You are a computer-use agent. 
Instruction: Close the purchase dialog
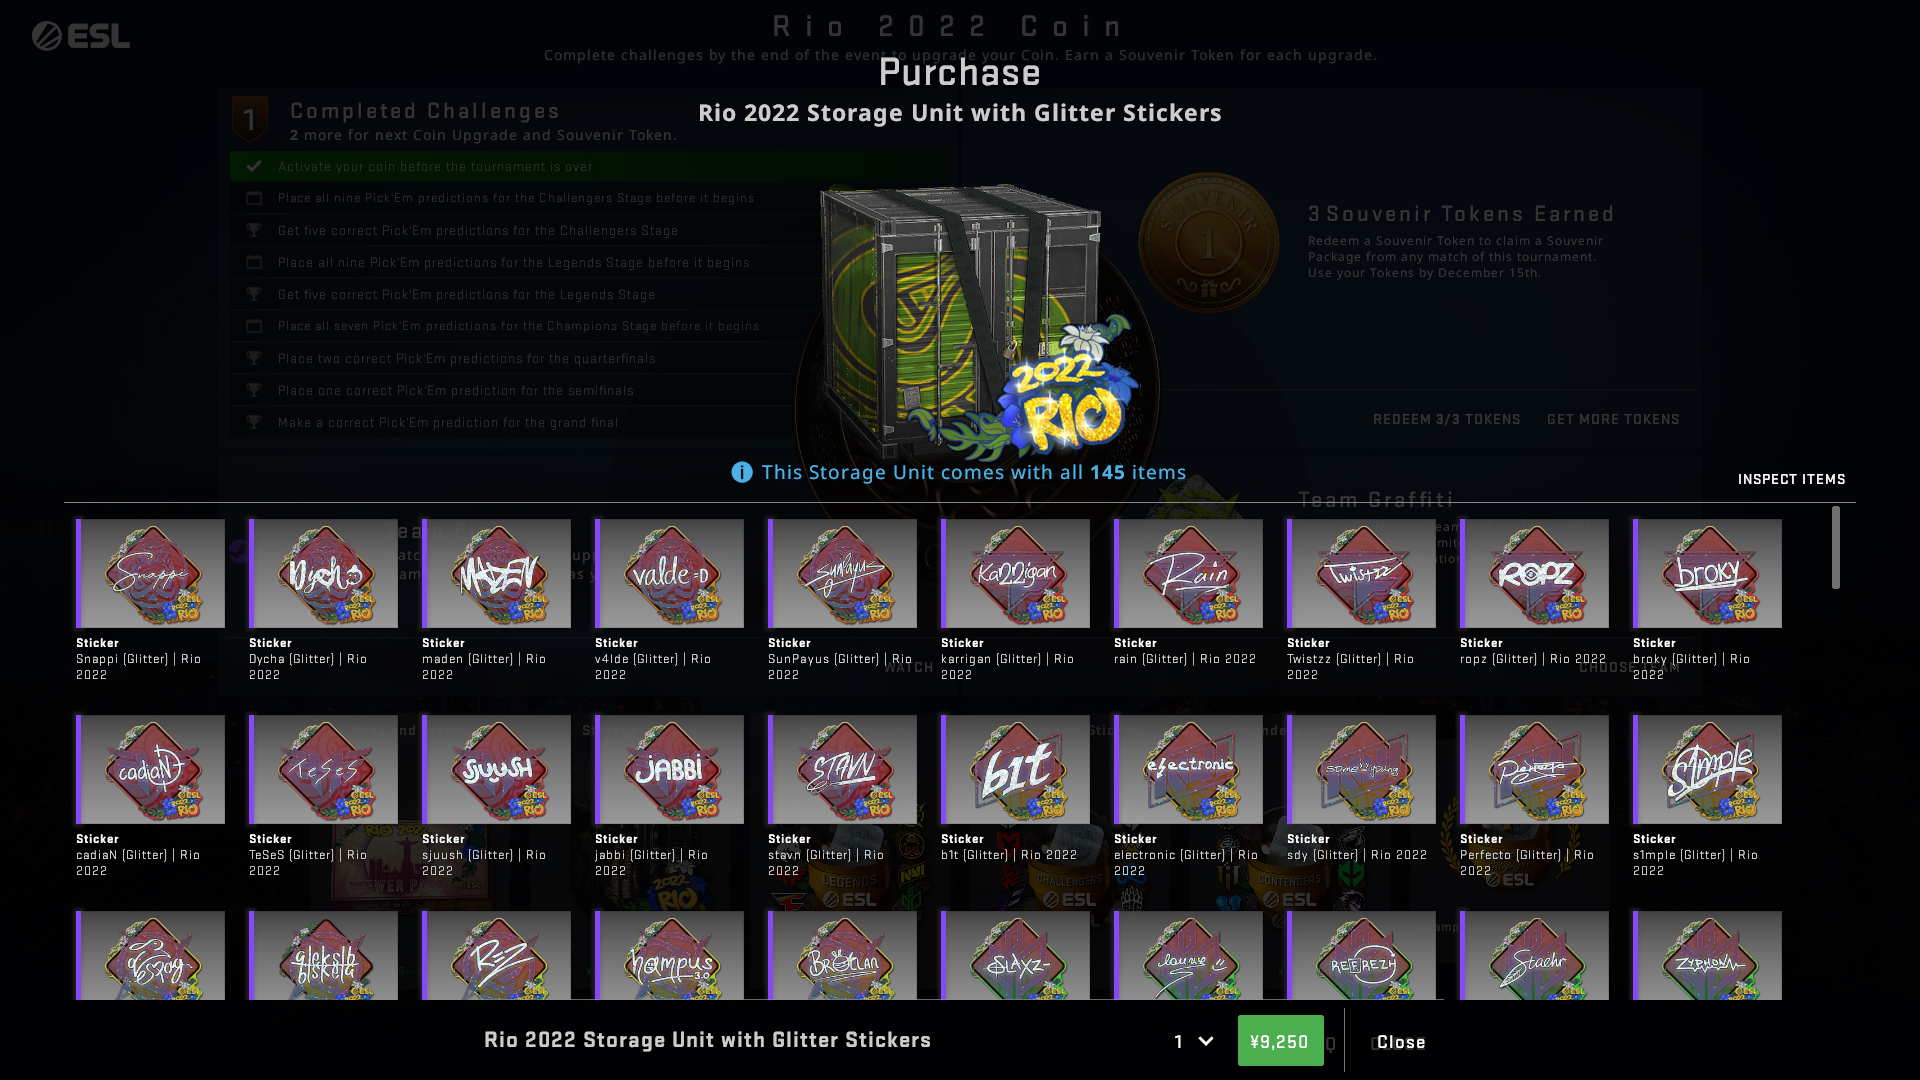[1401, 1042]
